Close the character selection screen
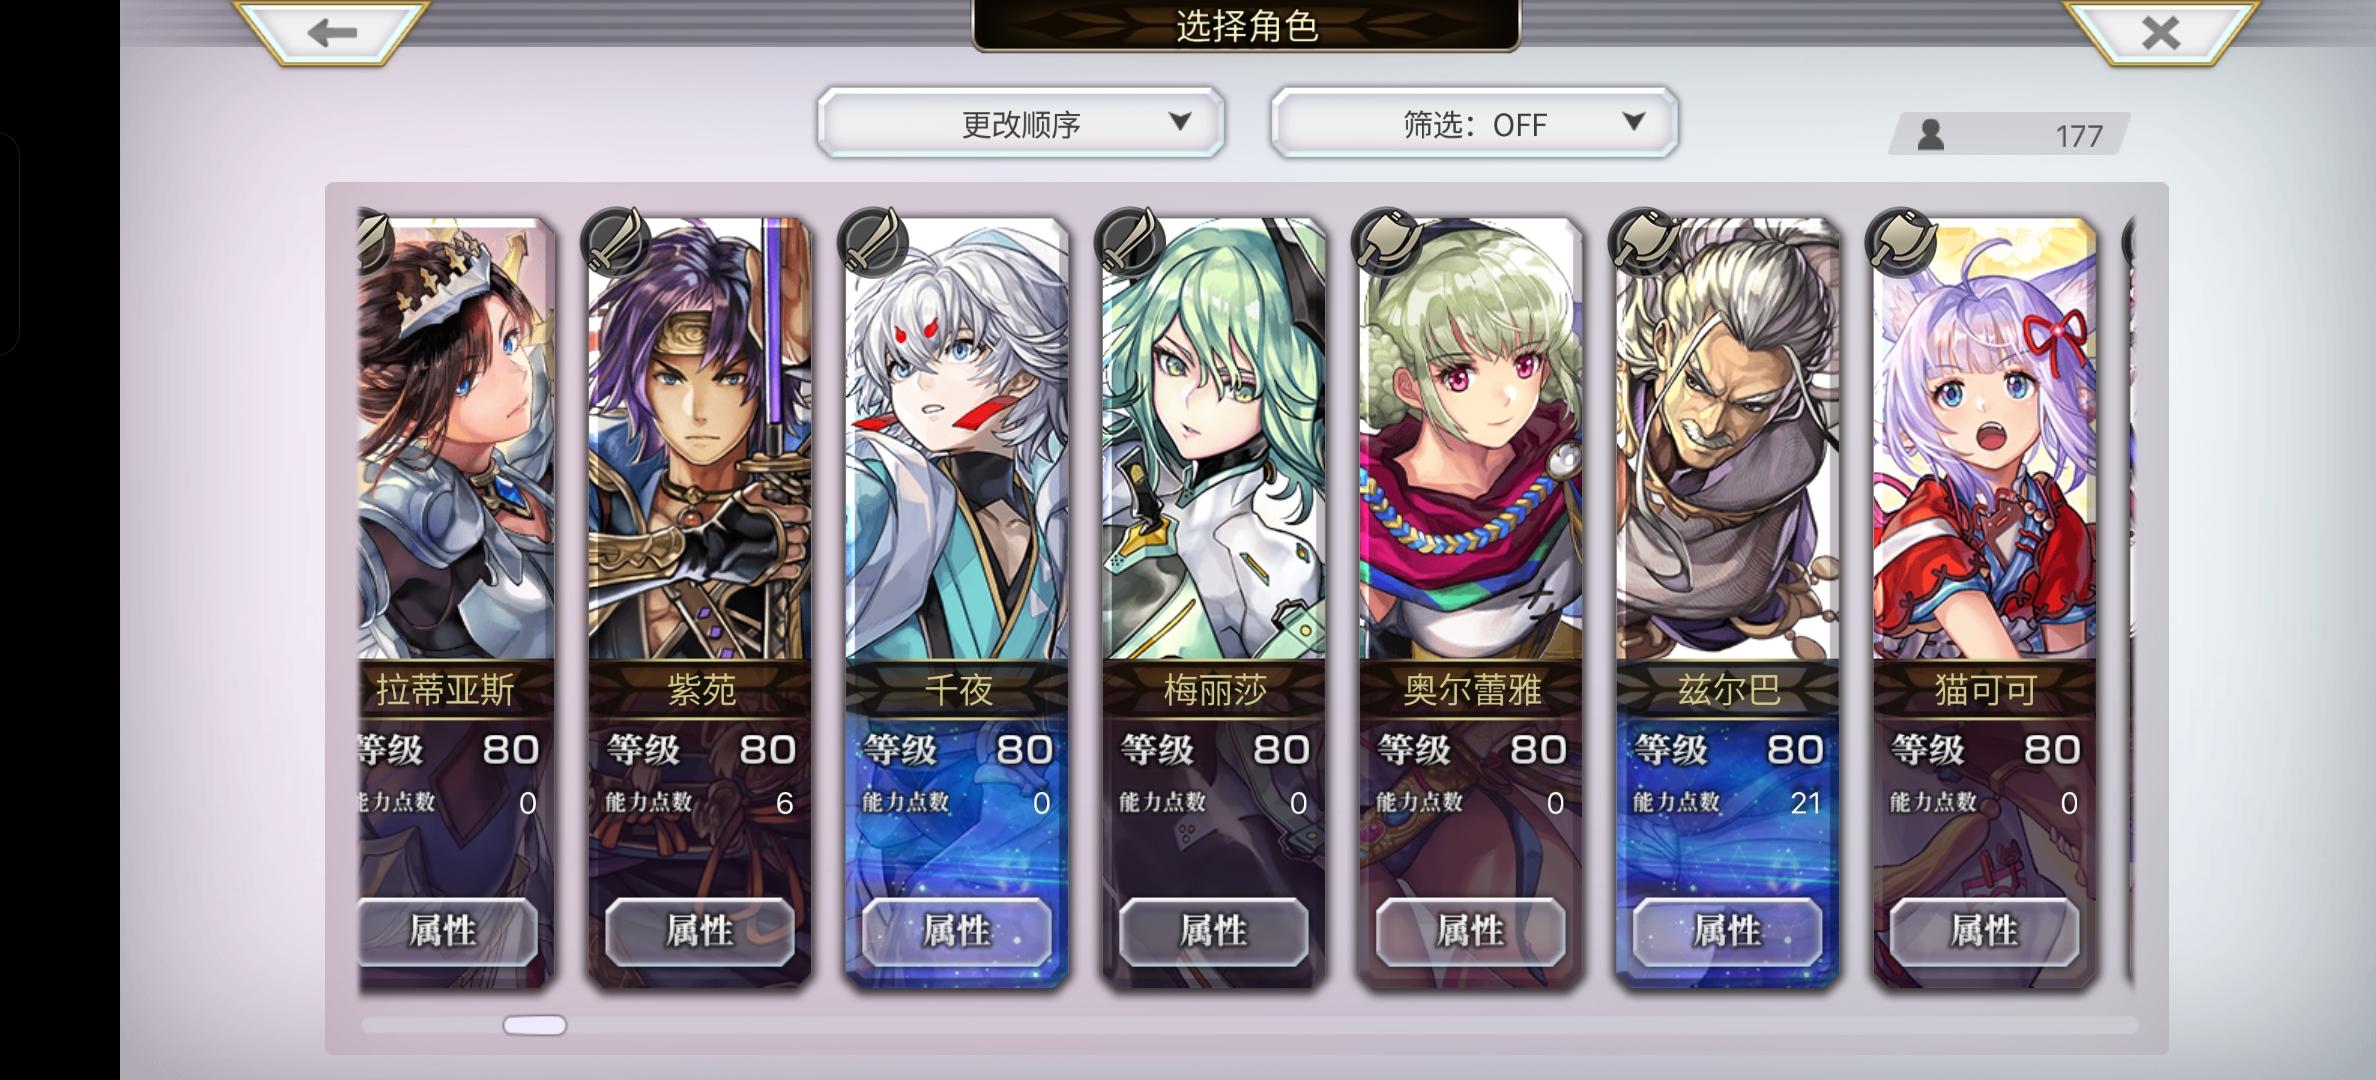Image resolution: width=2376 pixels, height=1080 pixels. point(2161,33)
